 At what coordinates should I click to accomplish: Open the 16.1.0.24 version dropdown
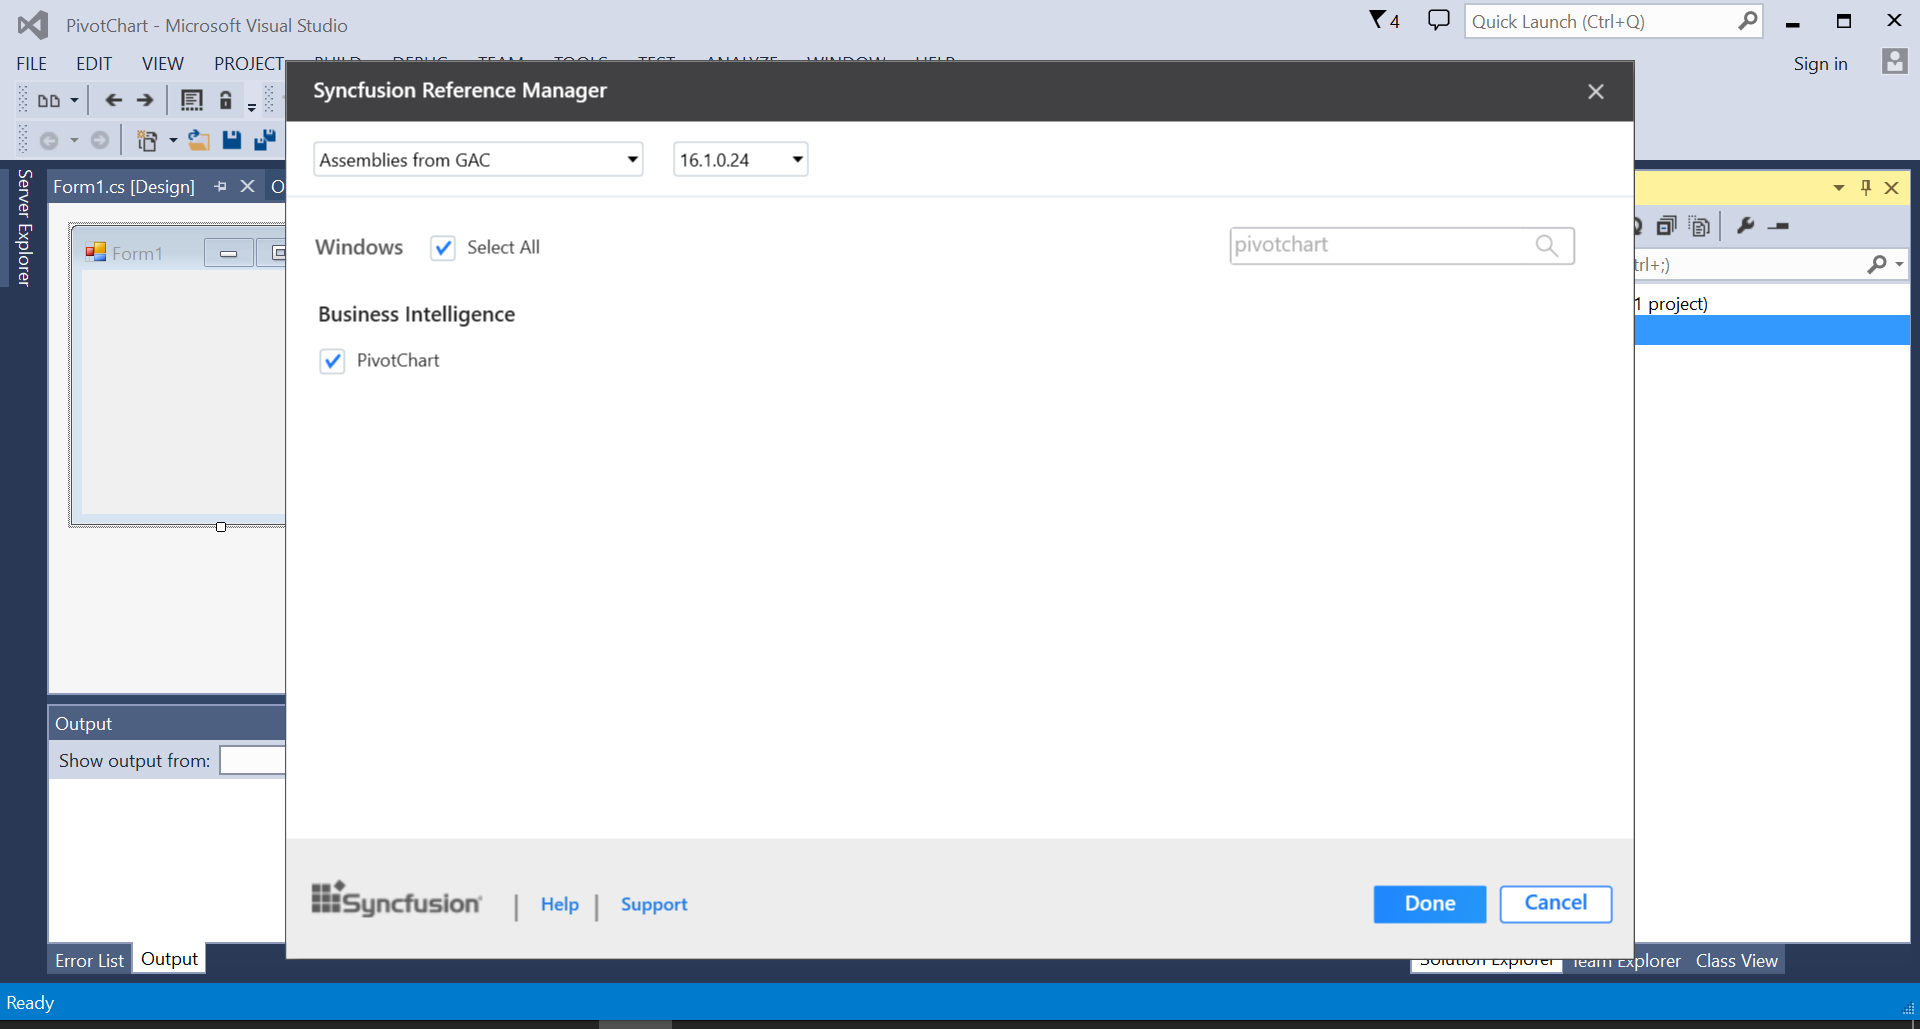(740, 160)
